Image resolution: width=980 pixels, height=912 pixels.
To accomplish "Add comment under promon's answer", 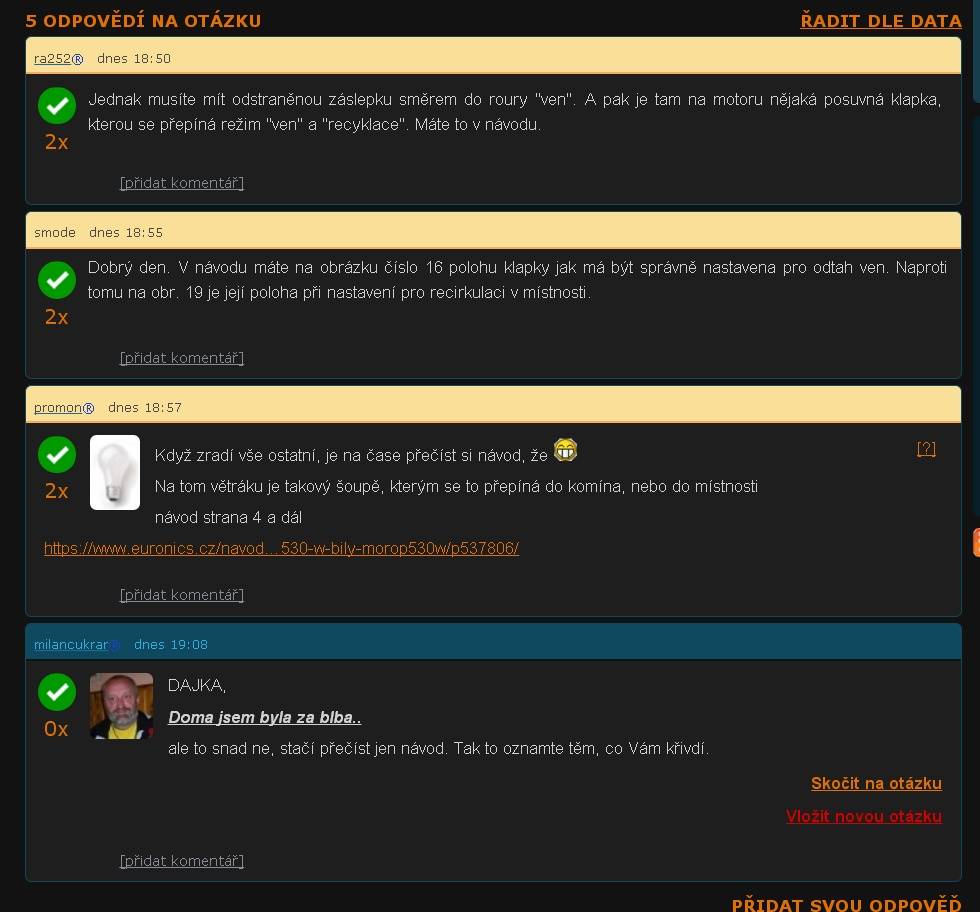I will click(x=181, y=595).
